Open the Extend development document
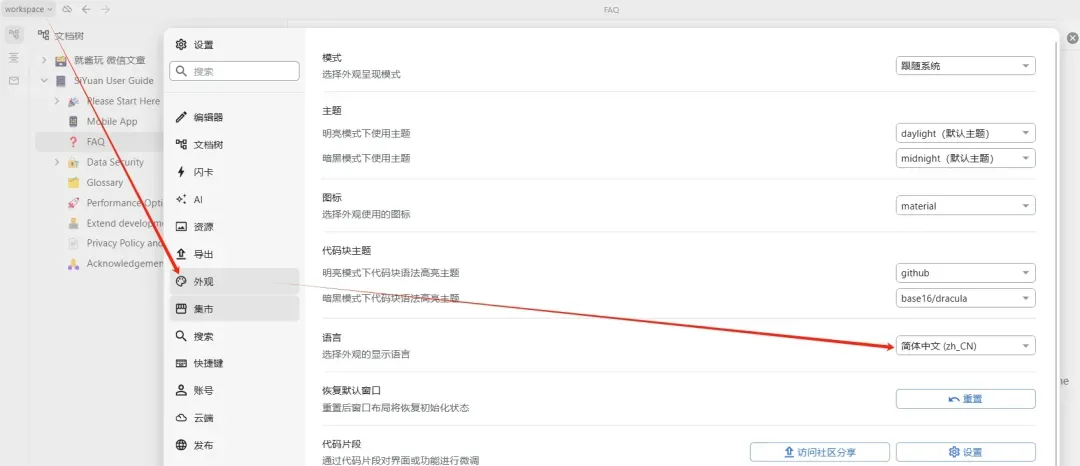The image size is (1080, 466). (x=124, y=223)
